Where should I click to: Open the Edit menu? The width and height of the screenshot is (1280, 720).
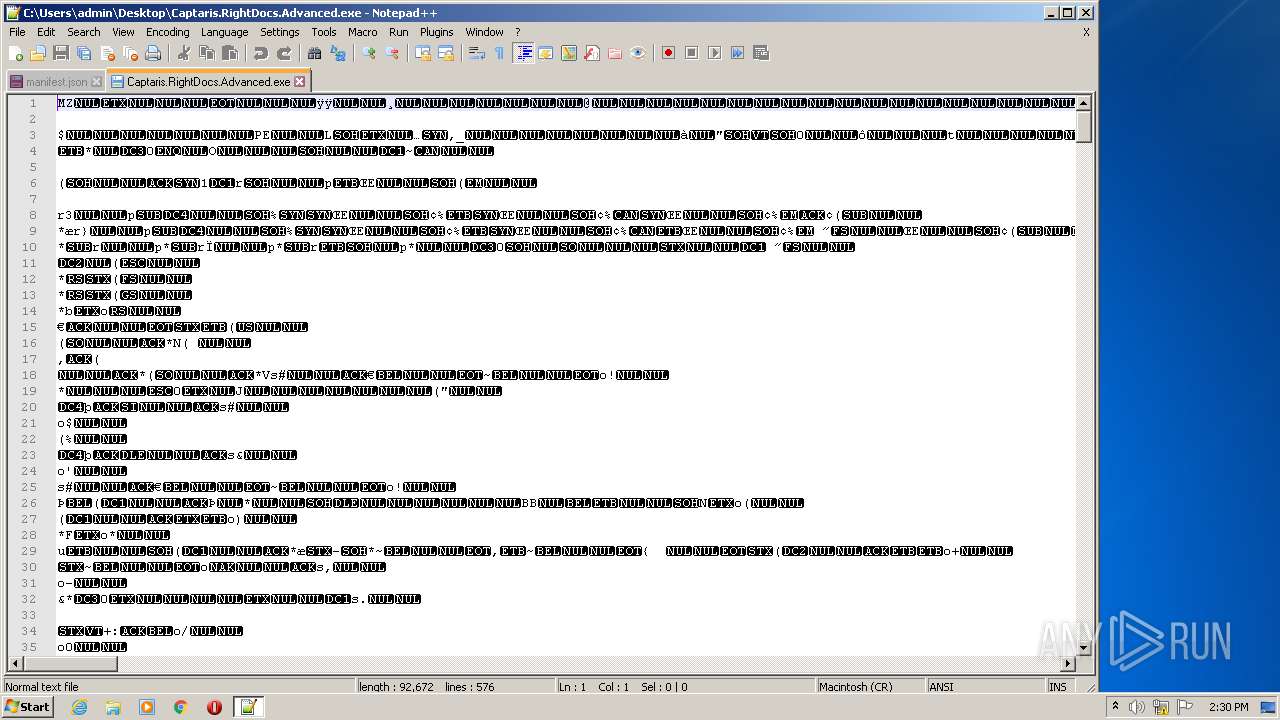pos(46,32)
